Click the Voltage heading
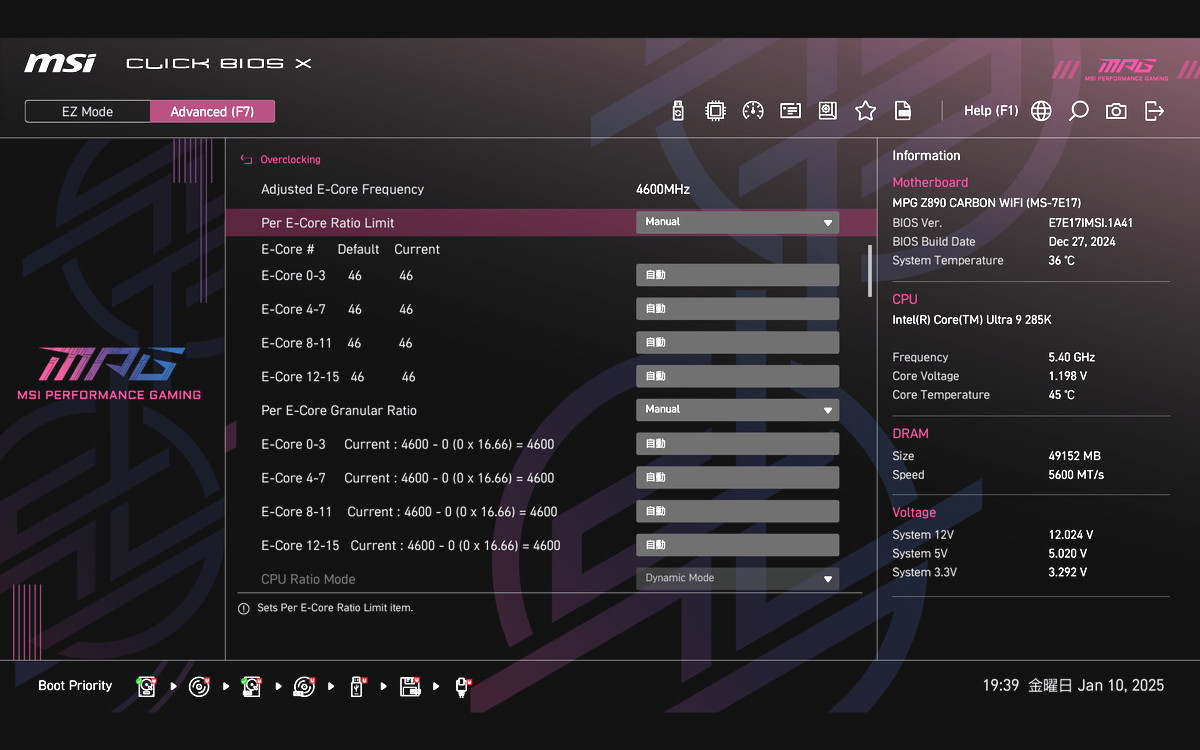The image size is (1200, 750). (914, 512)
